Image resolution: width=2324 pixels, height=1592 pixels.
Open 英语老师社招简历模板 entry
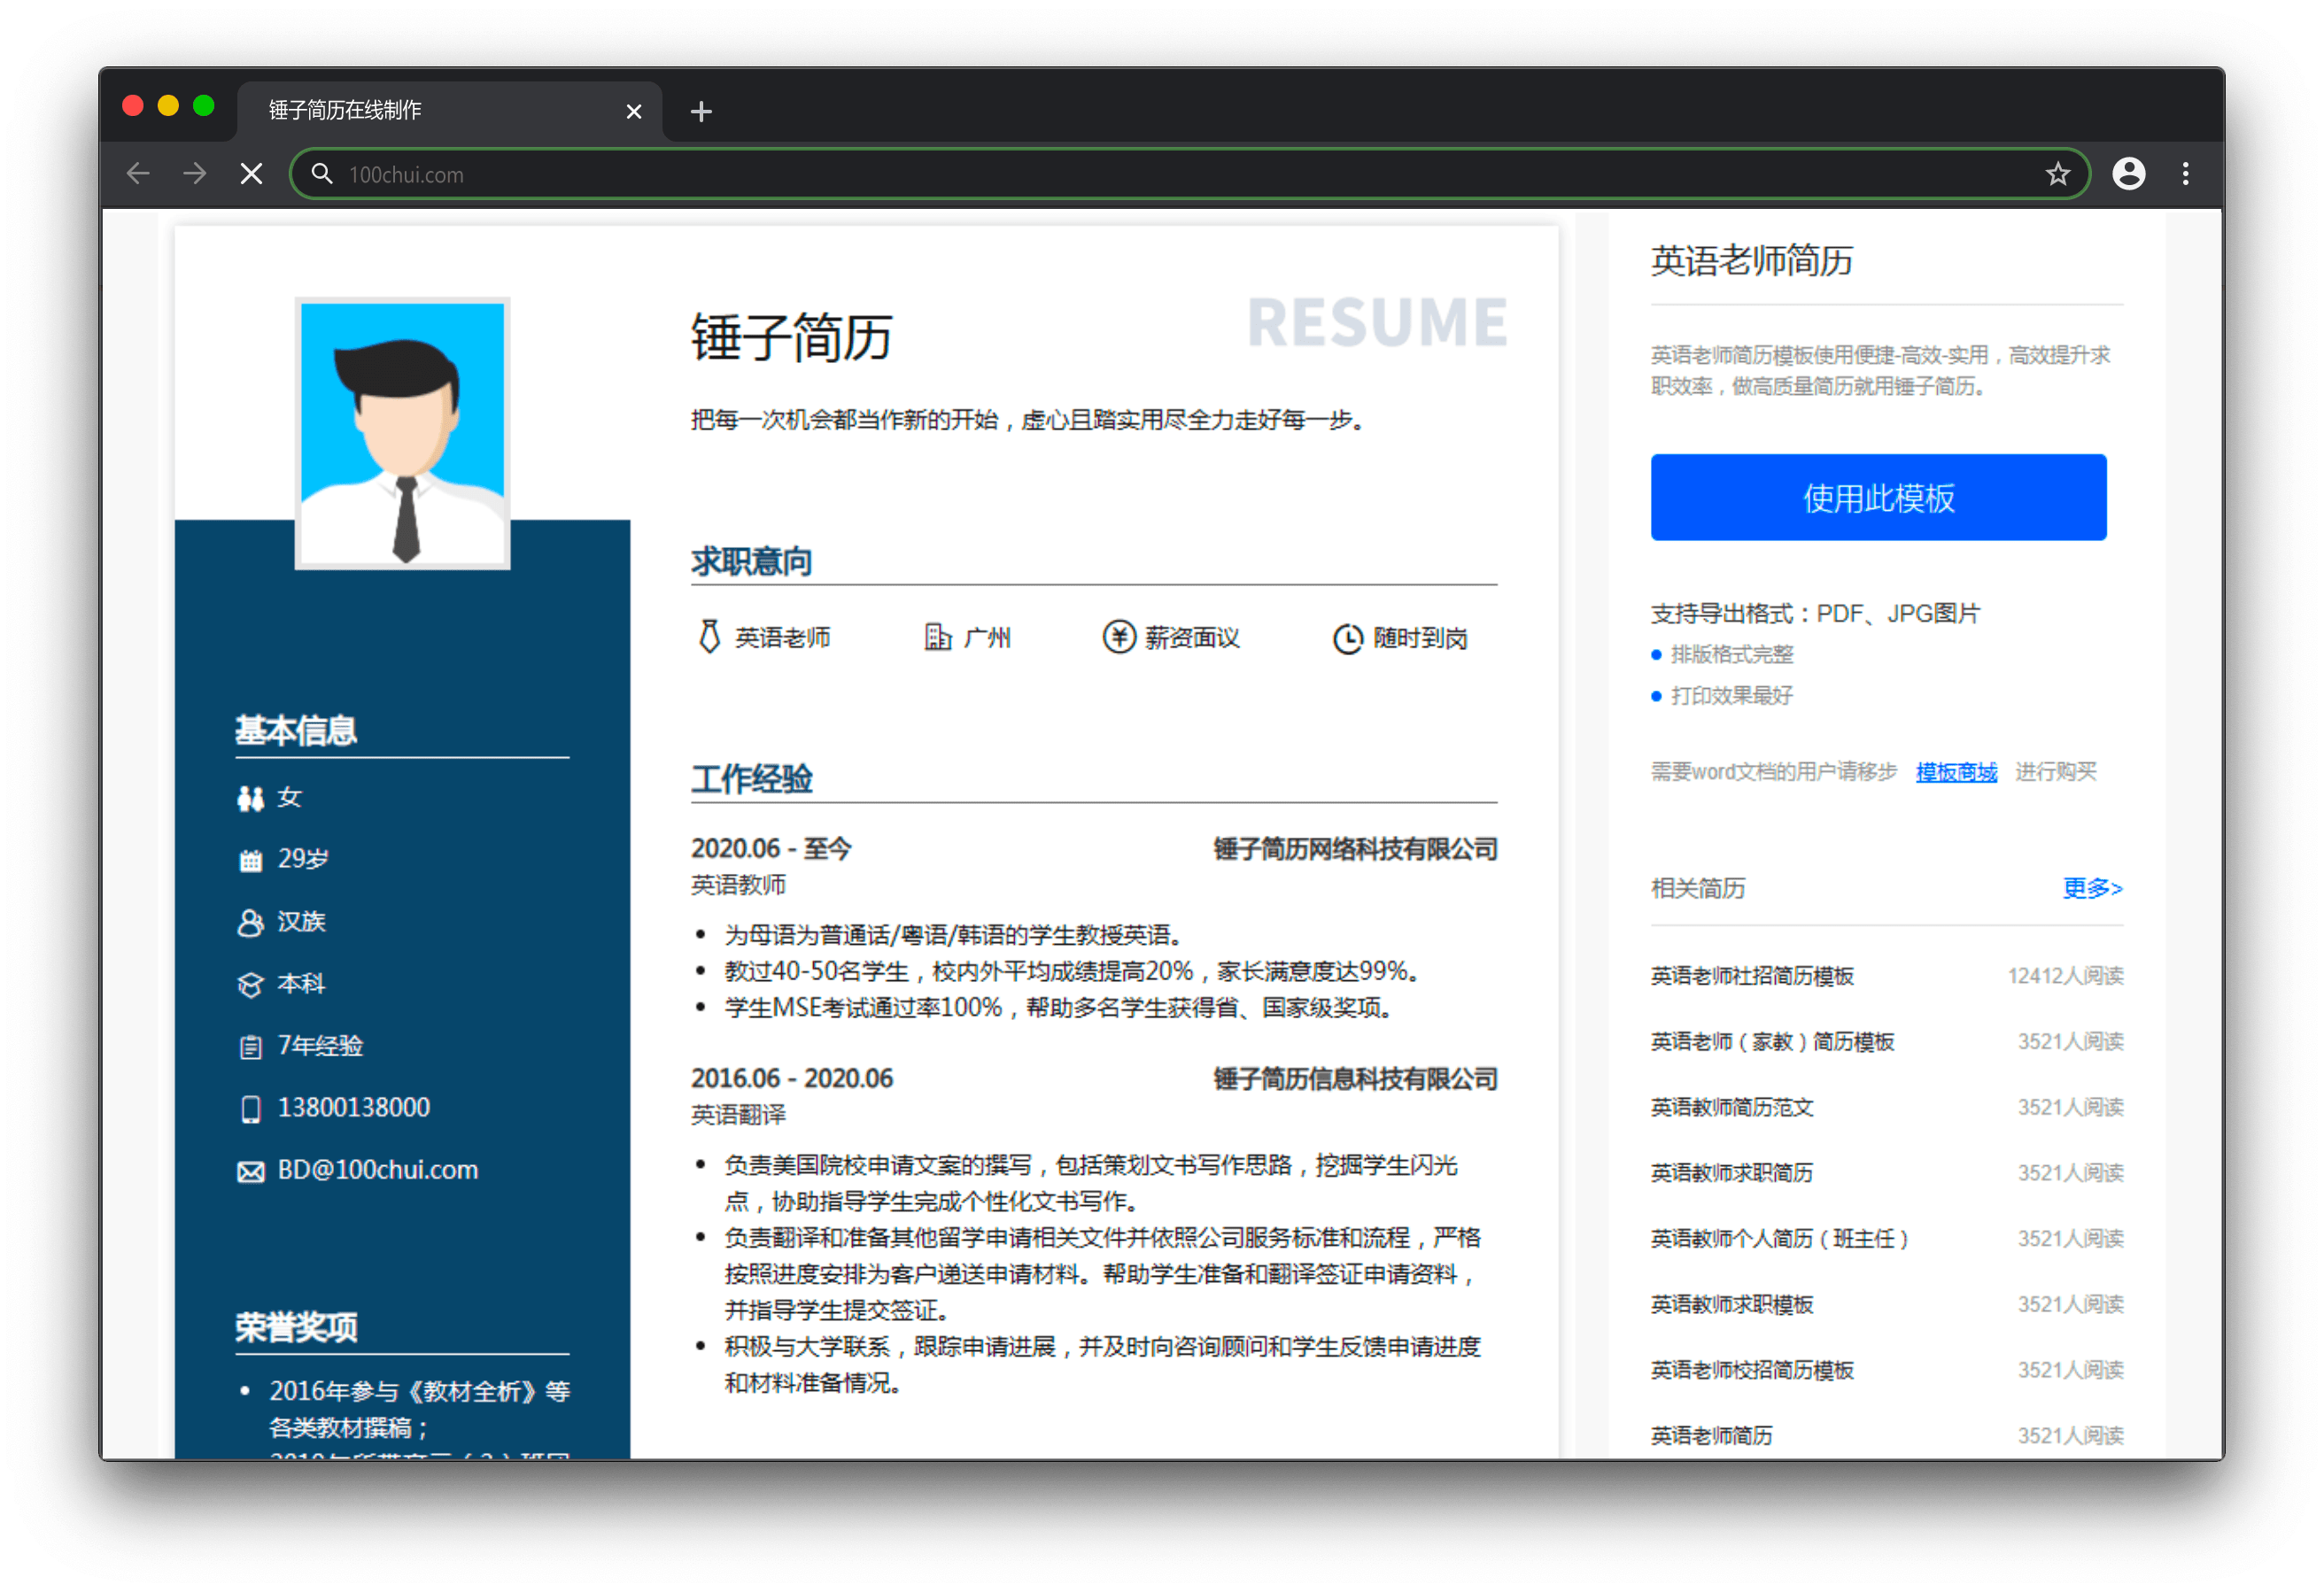1751,976
